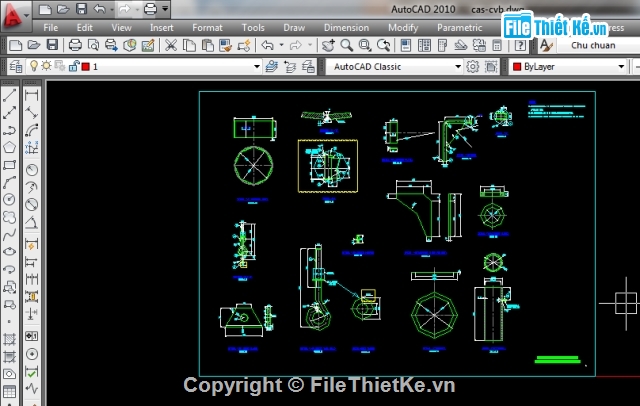640x406 pixels.
Task: Open the red A application menu button
Action: pos(16,16)
